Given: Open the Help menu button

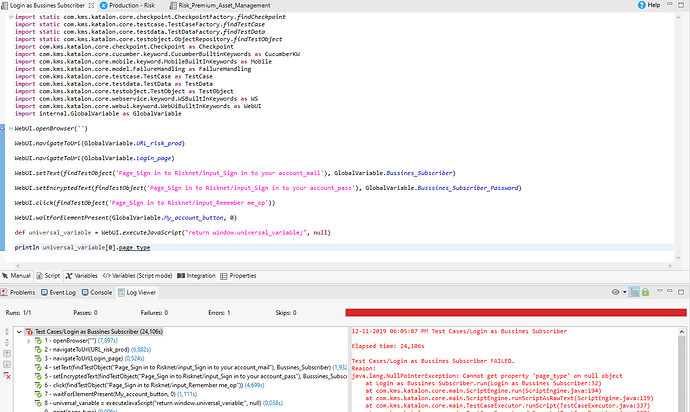Looking at the screenshot, I should [649, 5].
